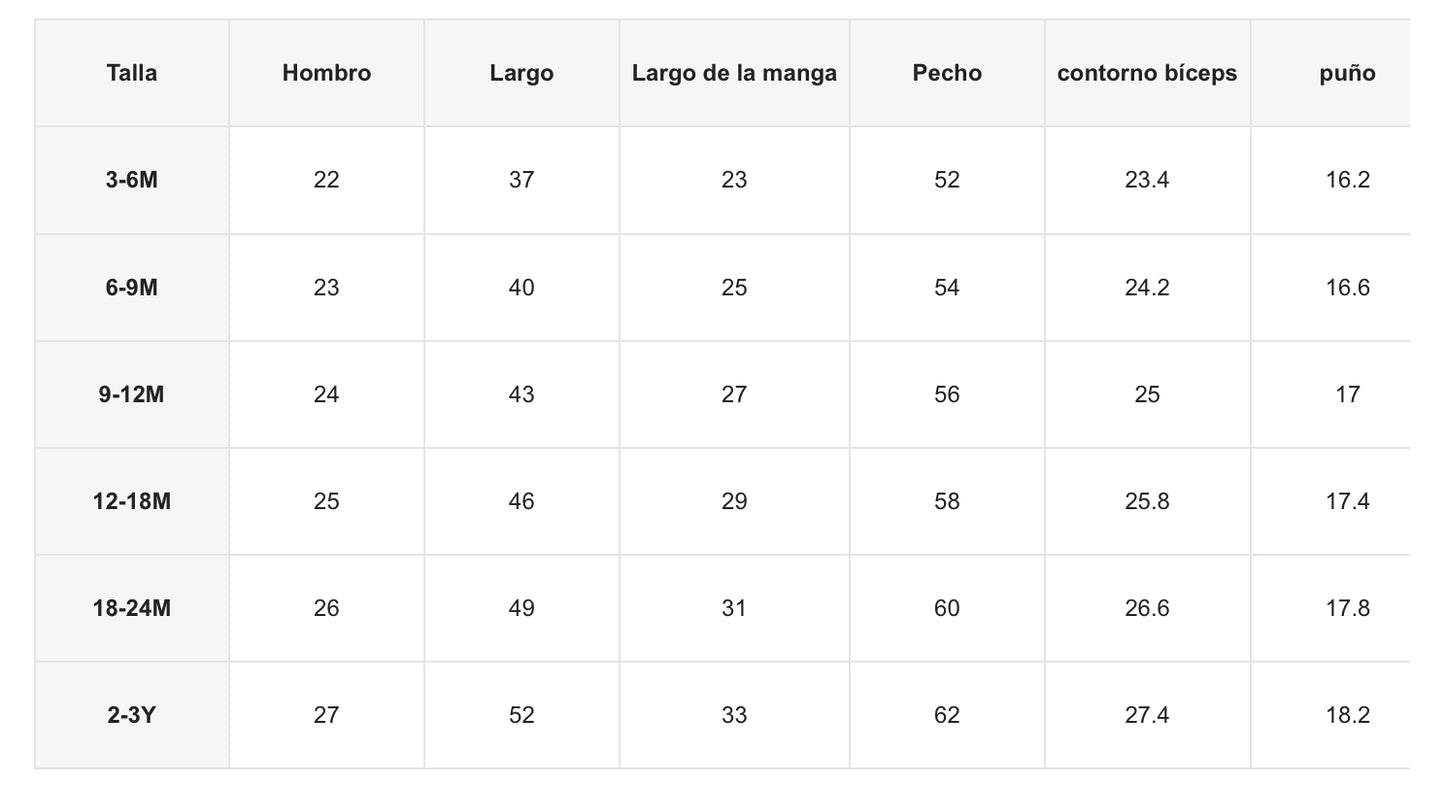
Task: Select puño value 17.8 for 18-24M
Action: (1347, 608)
